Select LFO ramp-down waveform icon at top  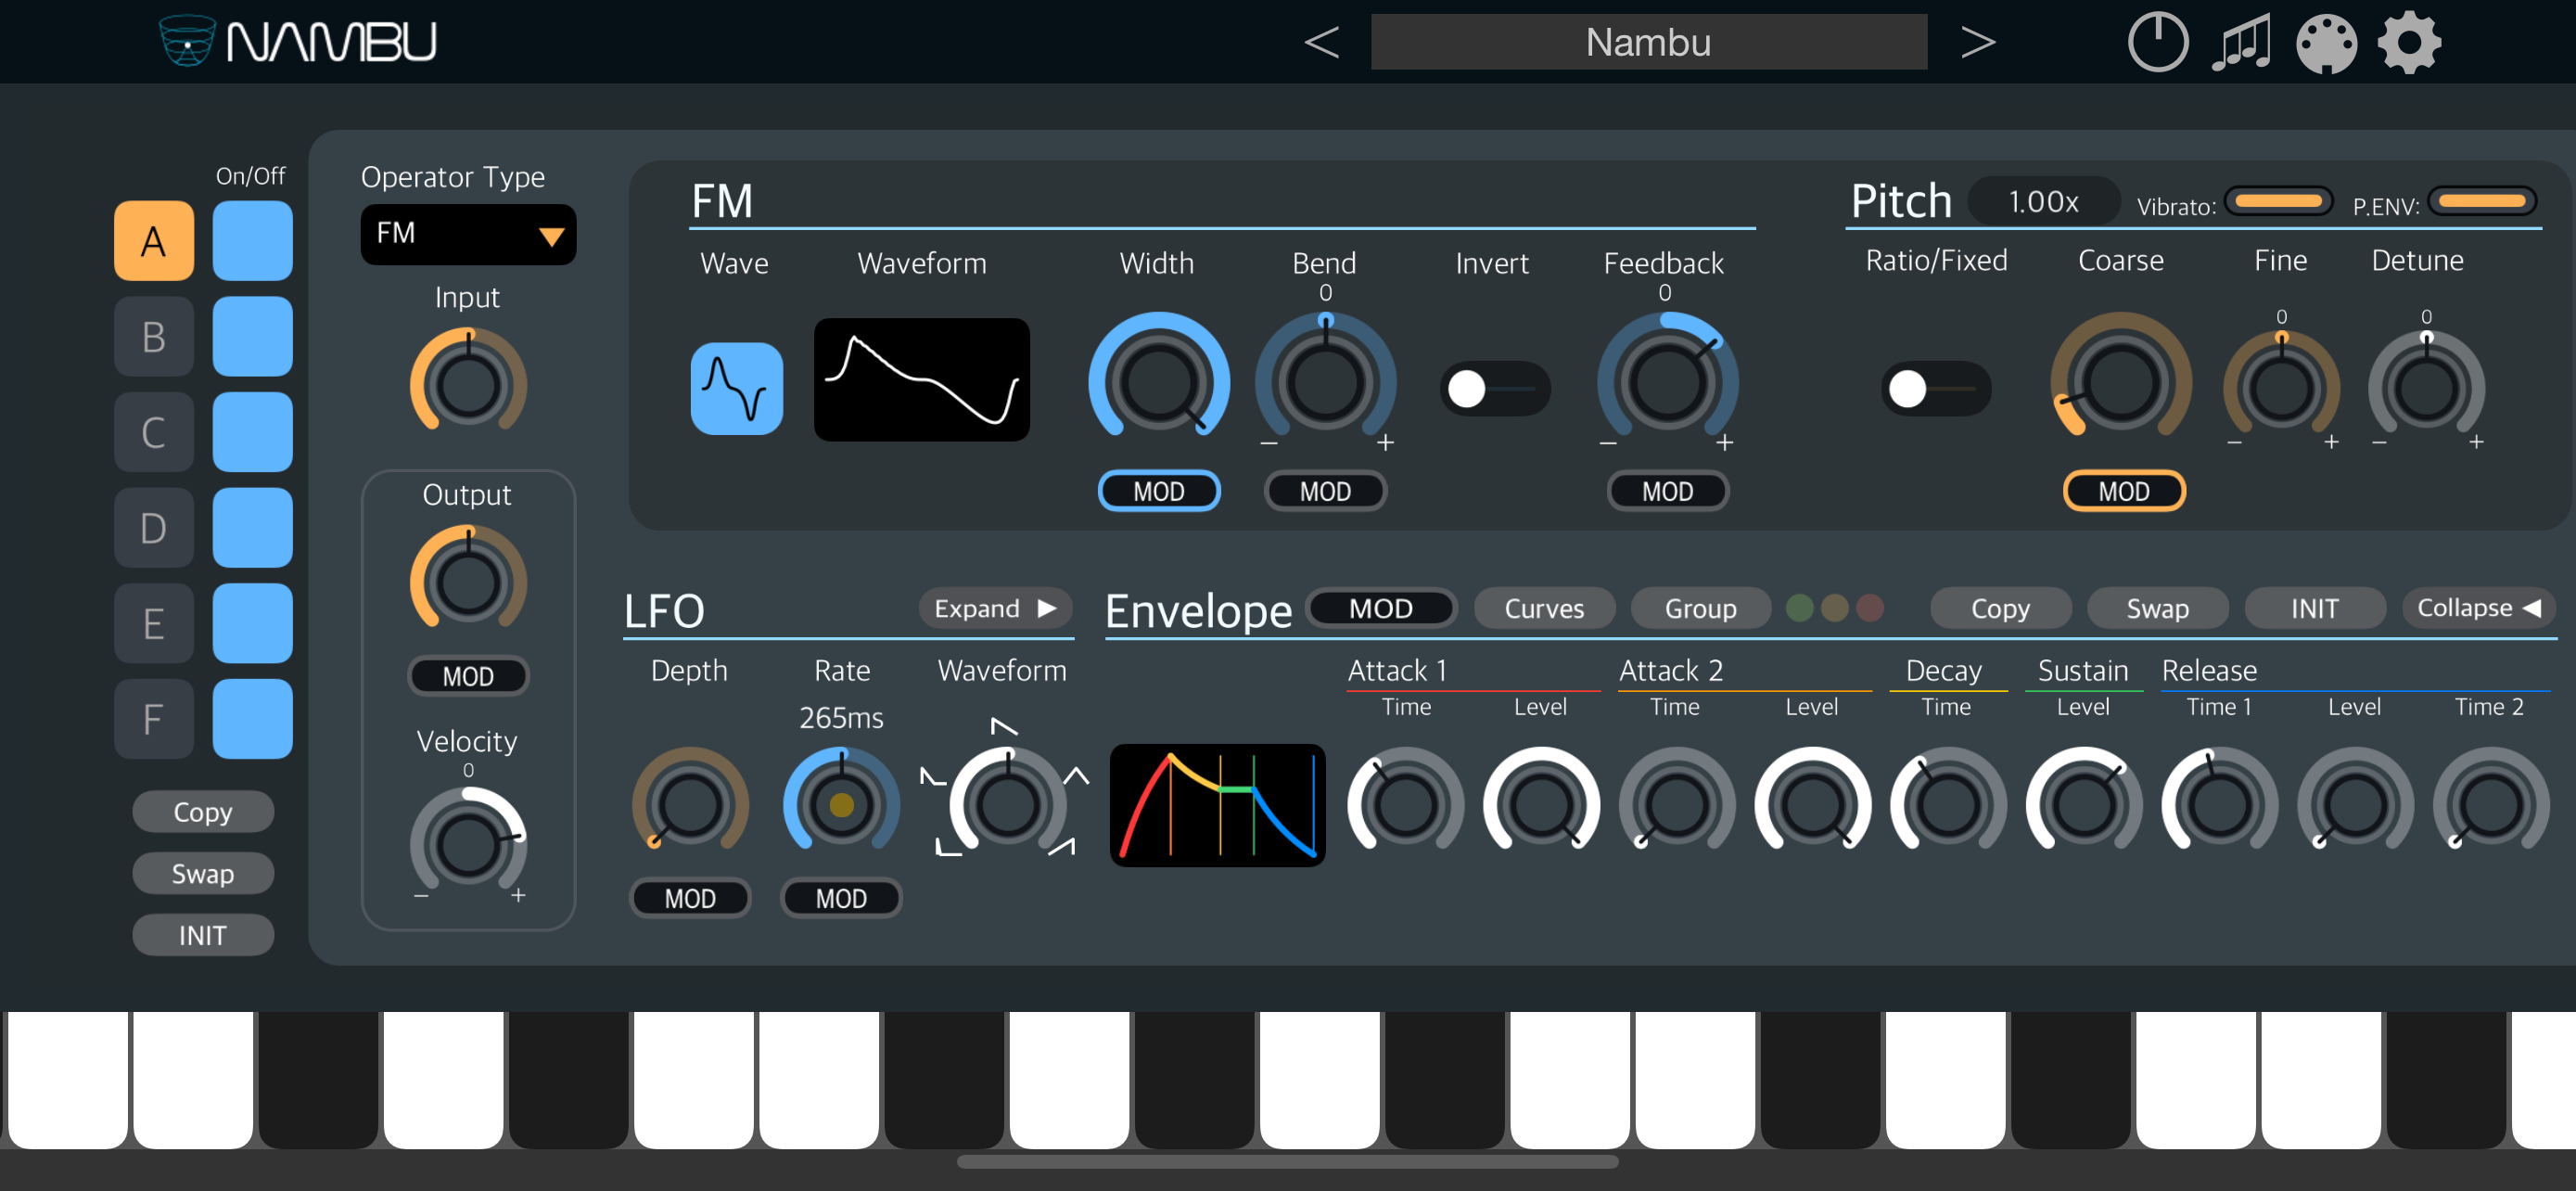pos(1003,726)
